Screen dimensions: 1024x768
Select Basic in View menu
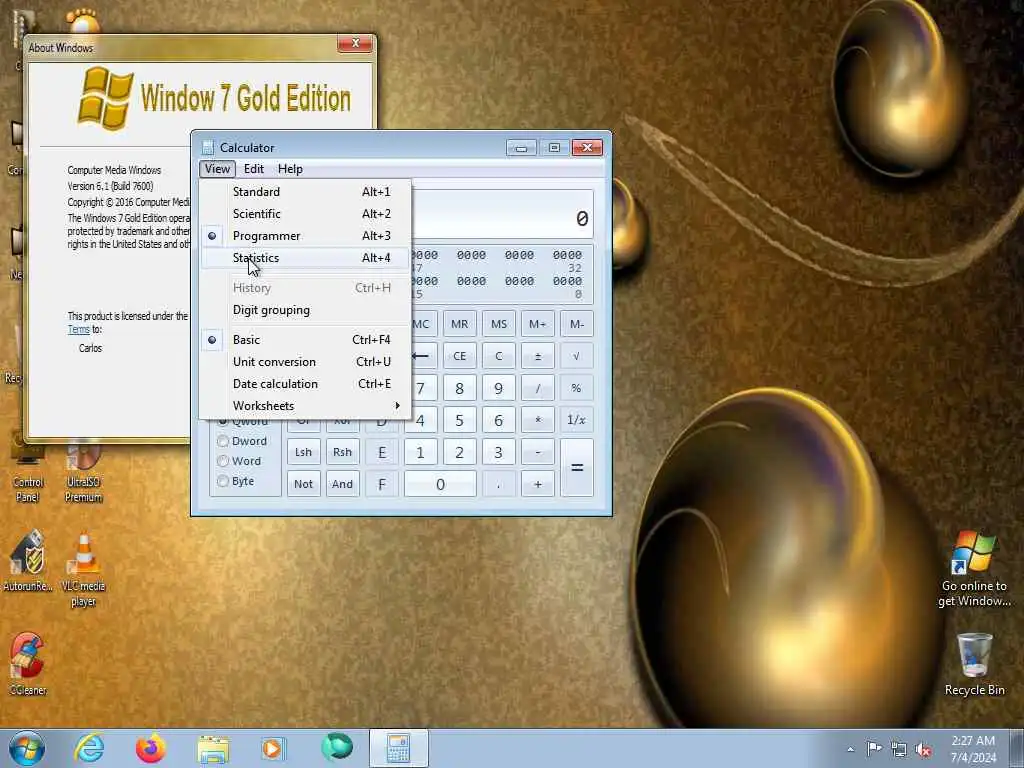click(305, 340)
